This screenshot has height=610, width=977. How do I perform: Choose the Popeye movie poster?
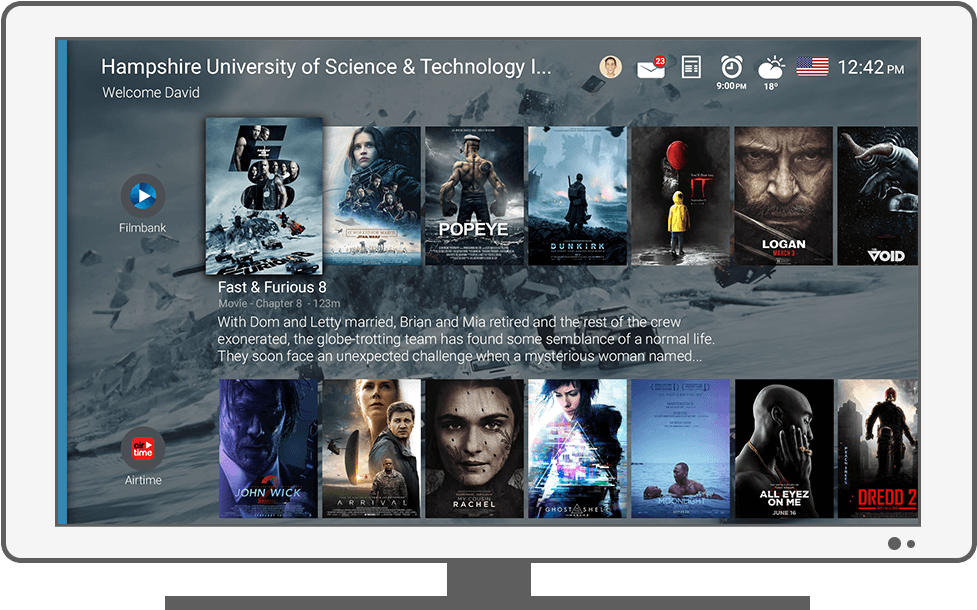tap(474, 196)
